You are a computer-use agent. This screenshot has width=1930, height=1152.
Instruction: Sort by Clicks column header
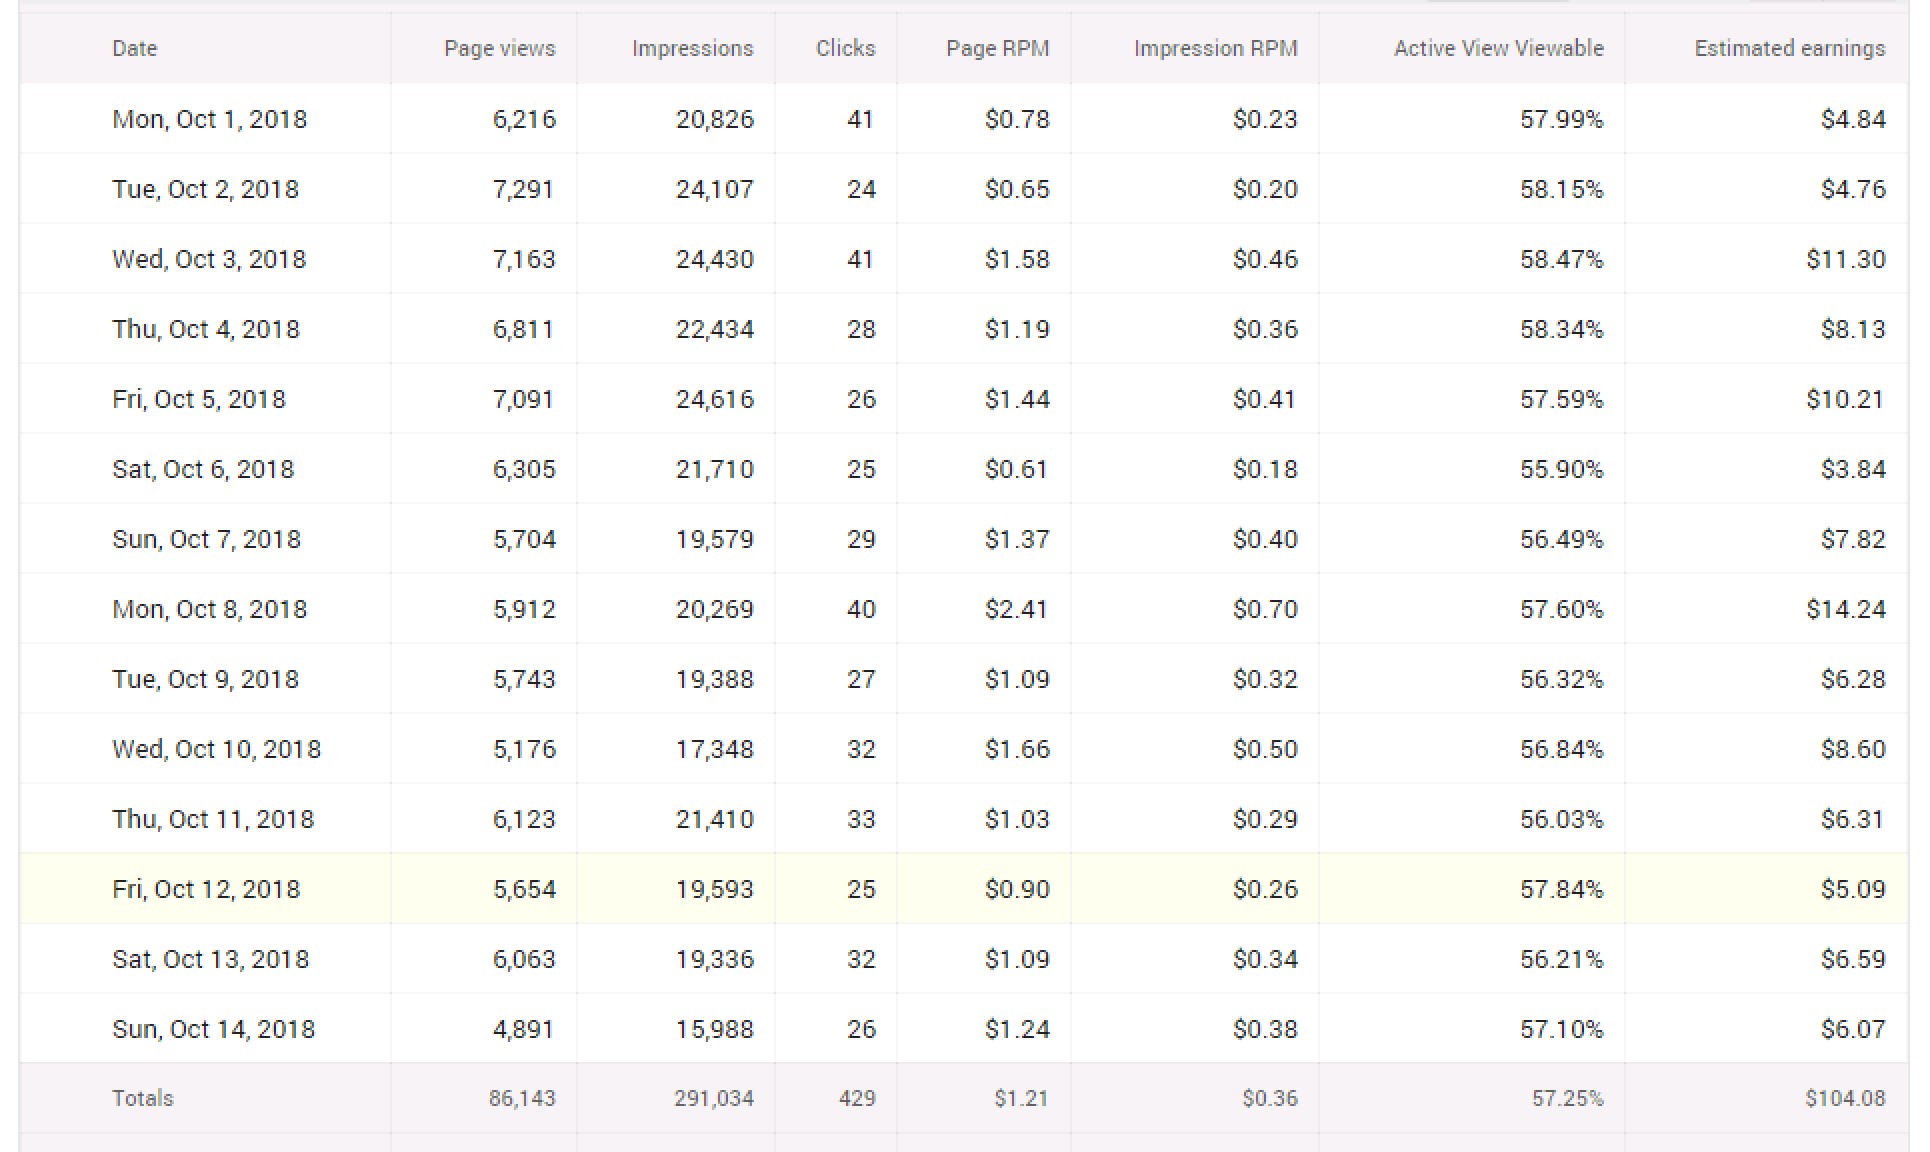click(x=845, y=48)
